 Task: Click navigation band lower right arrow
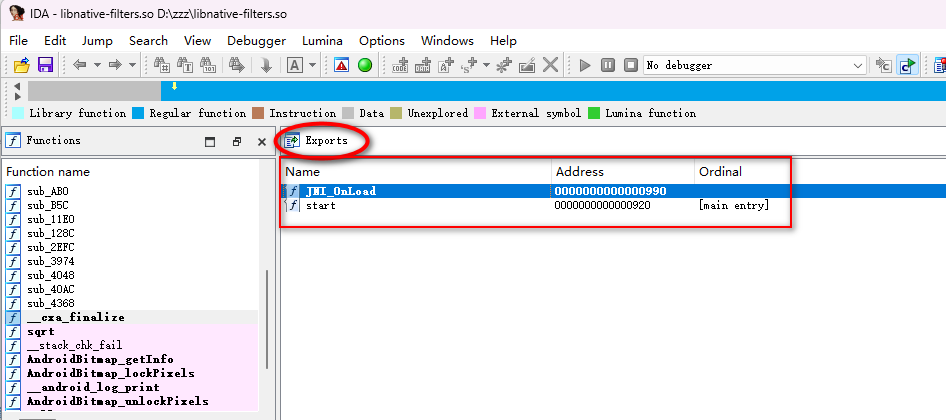[17, 96]
